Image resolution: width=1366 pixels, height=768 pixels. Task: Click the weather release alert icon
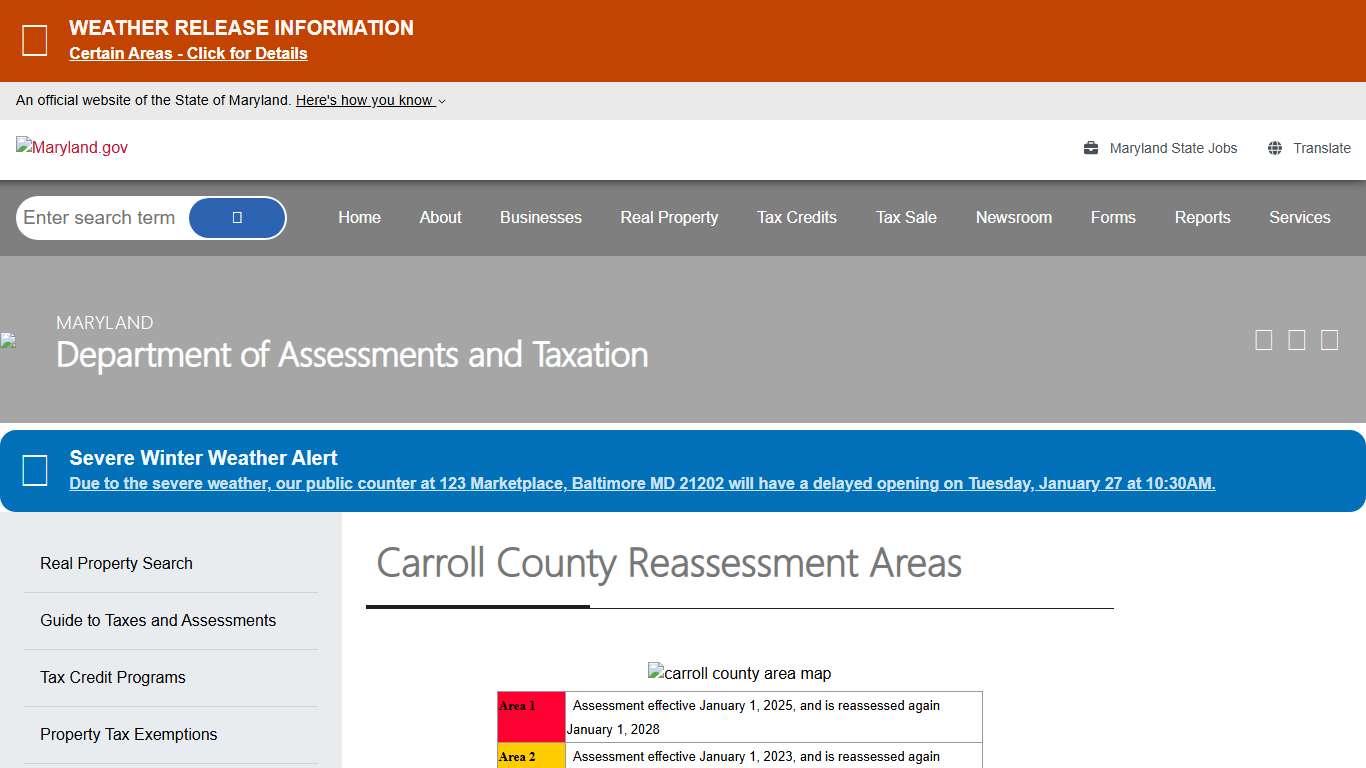[x=35, y=40]
